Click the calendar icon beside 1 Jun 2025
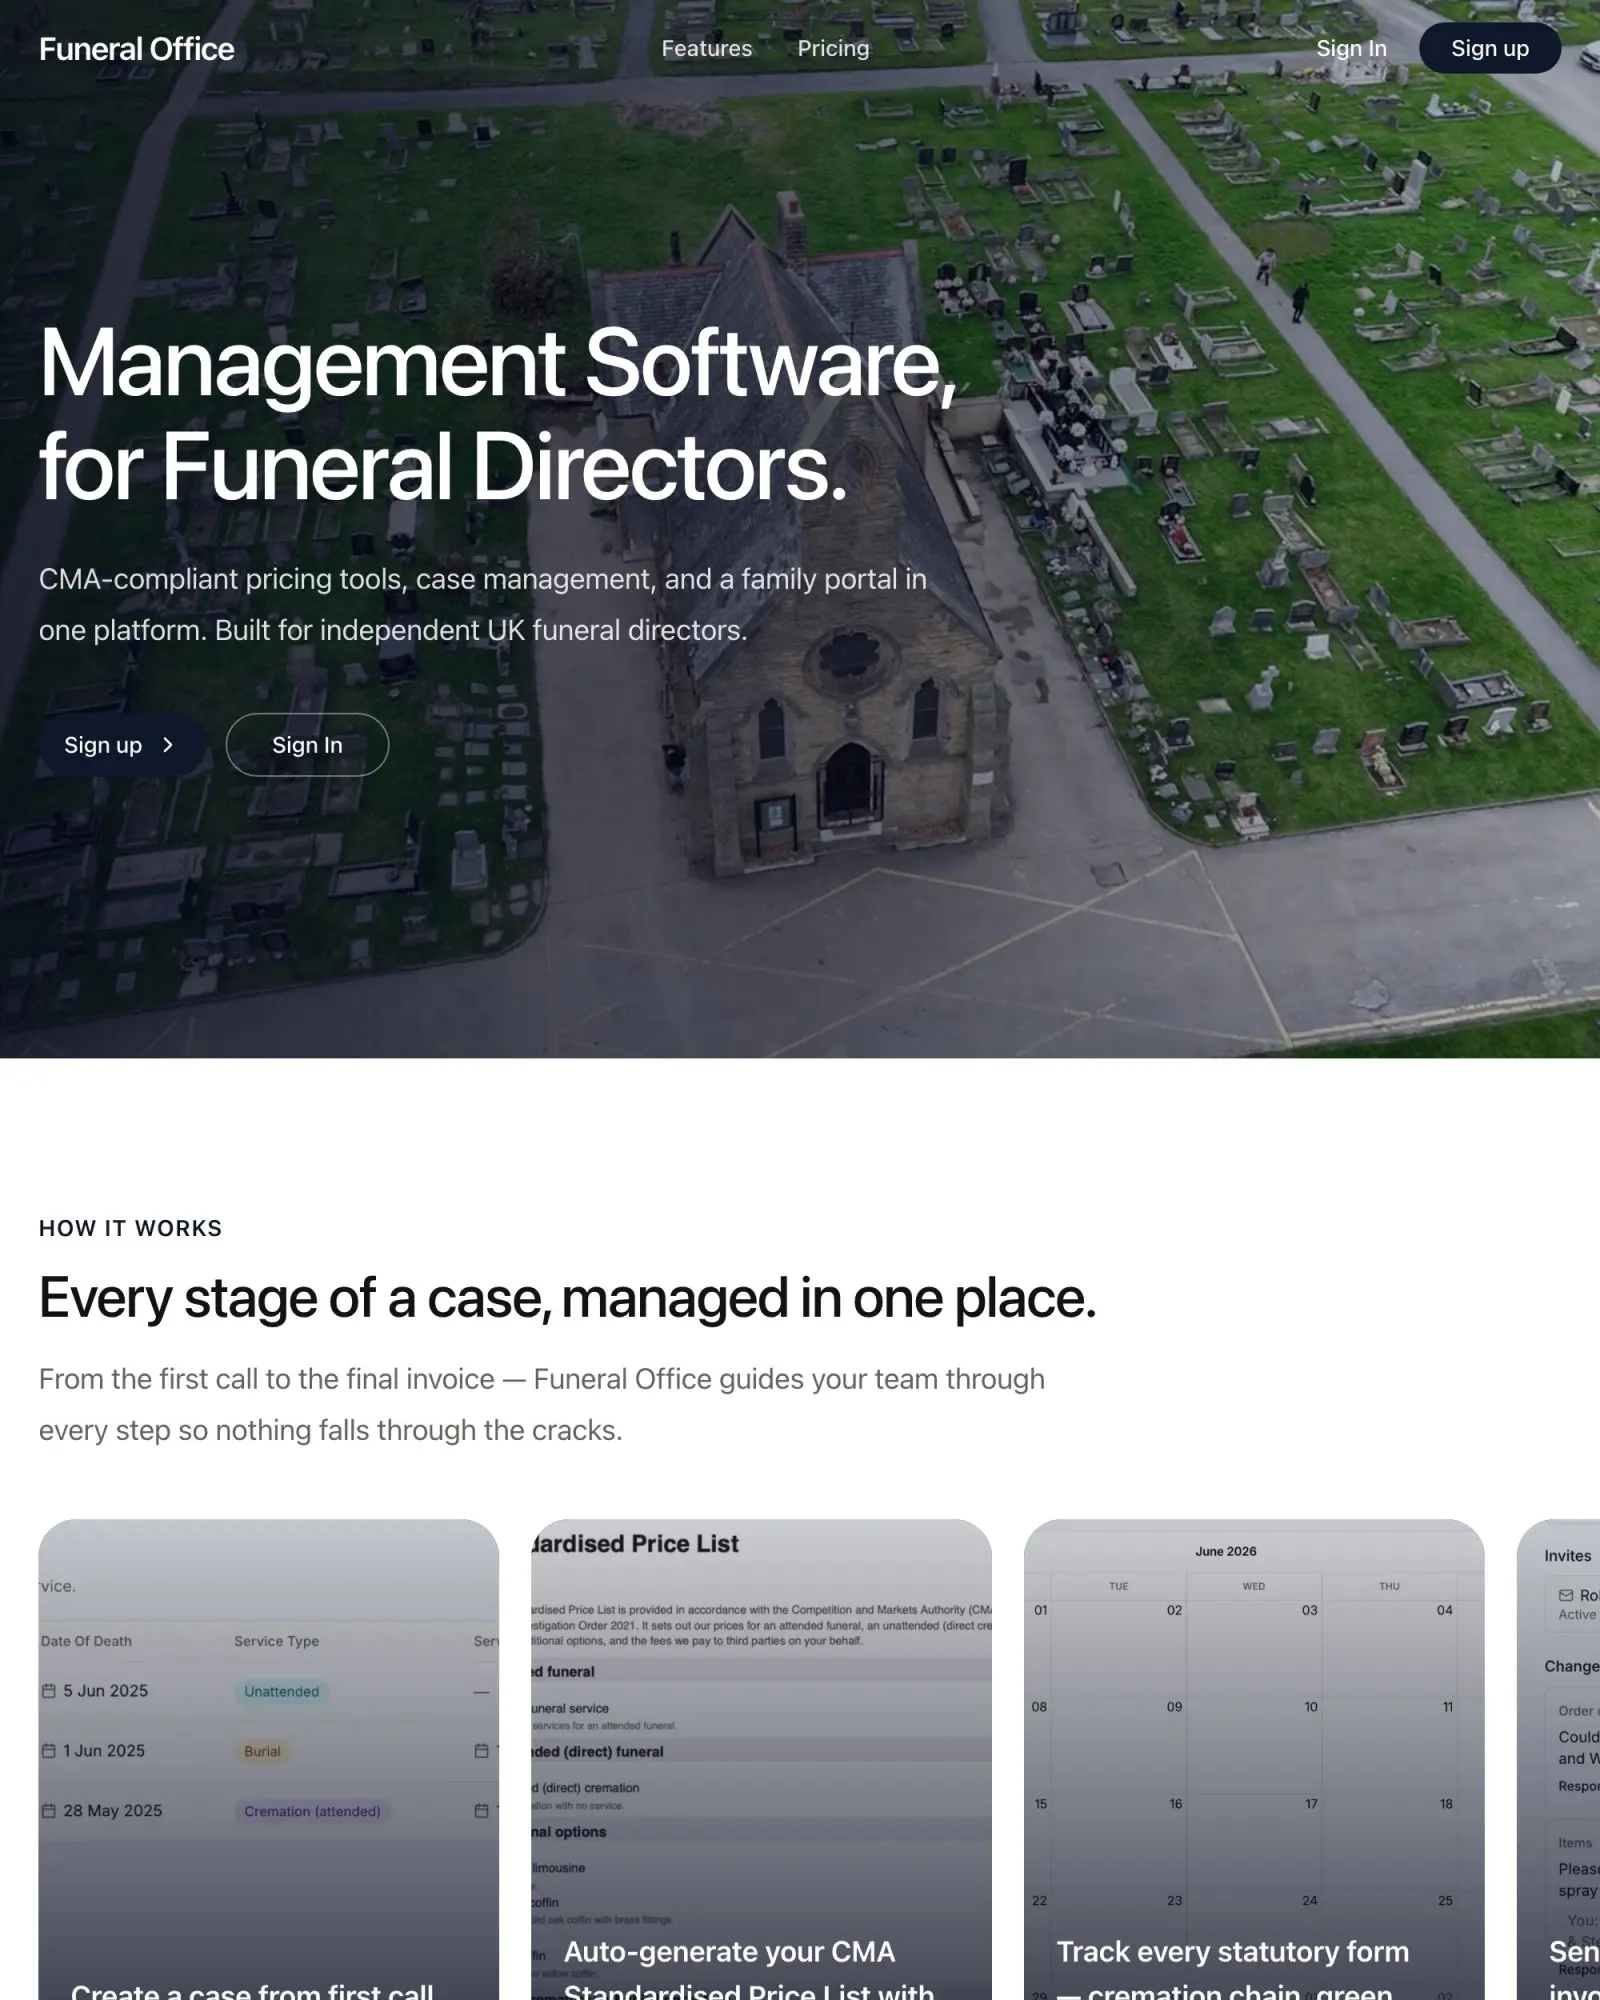The height and width of the screenshot is (2000, 1600). click(x=48, y=1751)
